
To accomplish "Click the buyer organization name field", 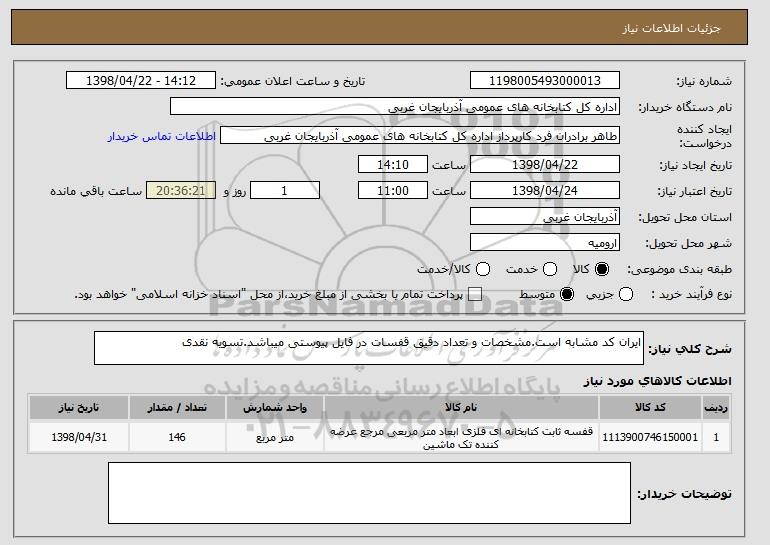I will pos(395,107).
